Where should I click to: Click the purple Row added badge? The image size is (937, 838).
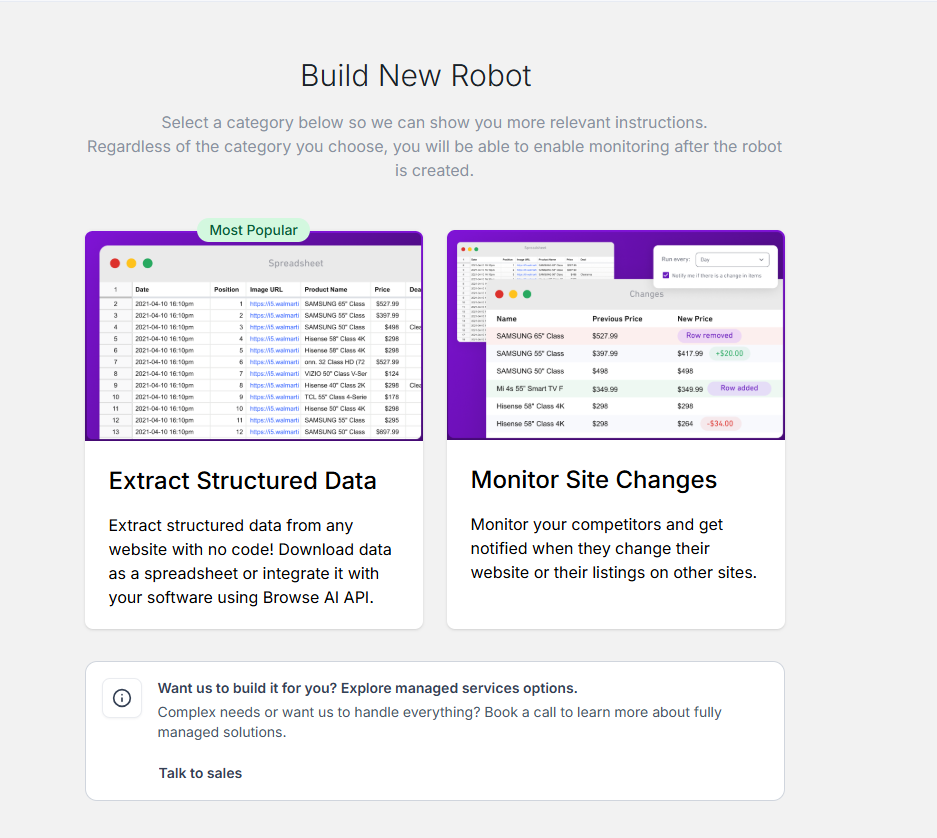coord(739,388)
